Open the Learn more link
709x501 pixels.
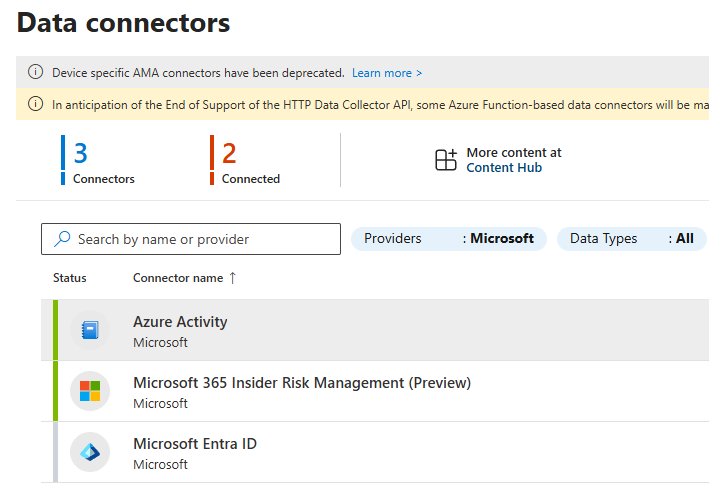pos(387,73)
